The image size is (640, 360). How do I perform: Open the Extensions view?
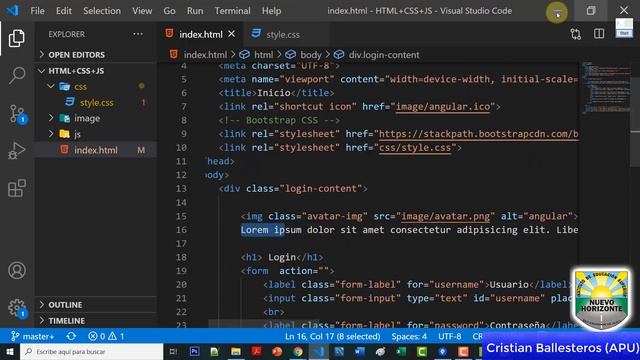[17, 188]
